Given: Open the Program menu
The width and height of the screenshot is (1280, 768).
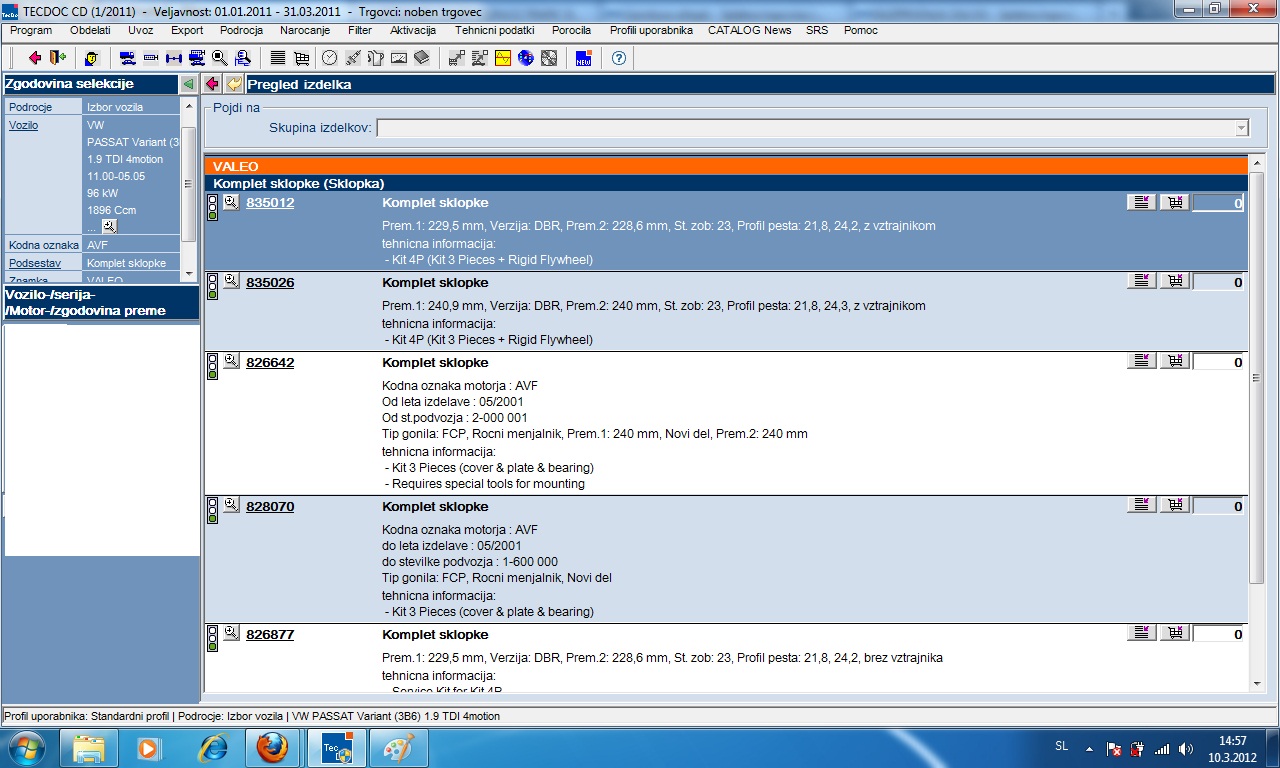Looking at the screenshot, I should (31, 30).
